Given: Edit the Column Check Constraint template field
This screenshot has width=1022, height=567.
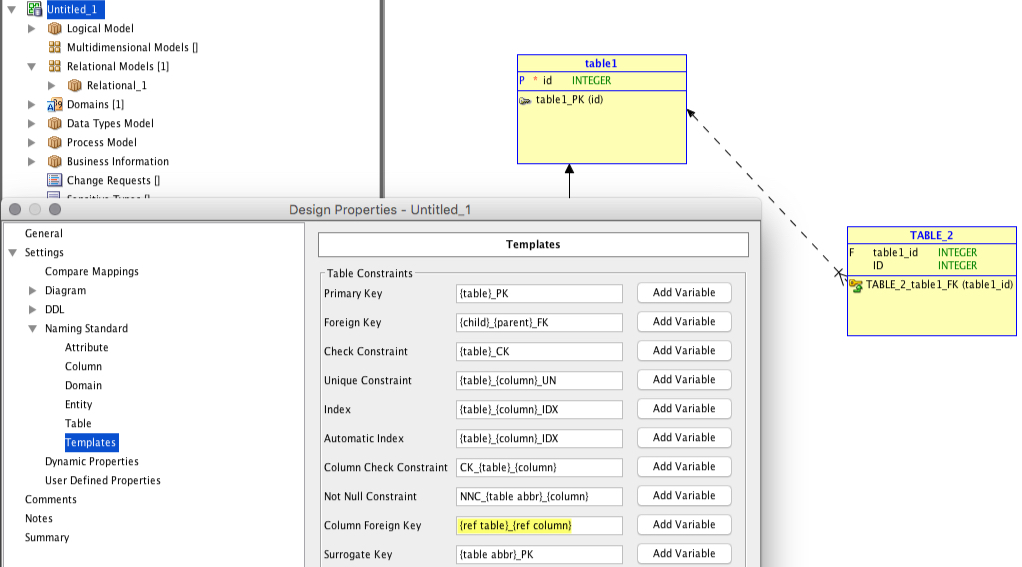Looking at the screenshot, I should pos(539,468).
